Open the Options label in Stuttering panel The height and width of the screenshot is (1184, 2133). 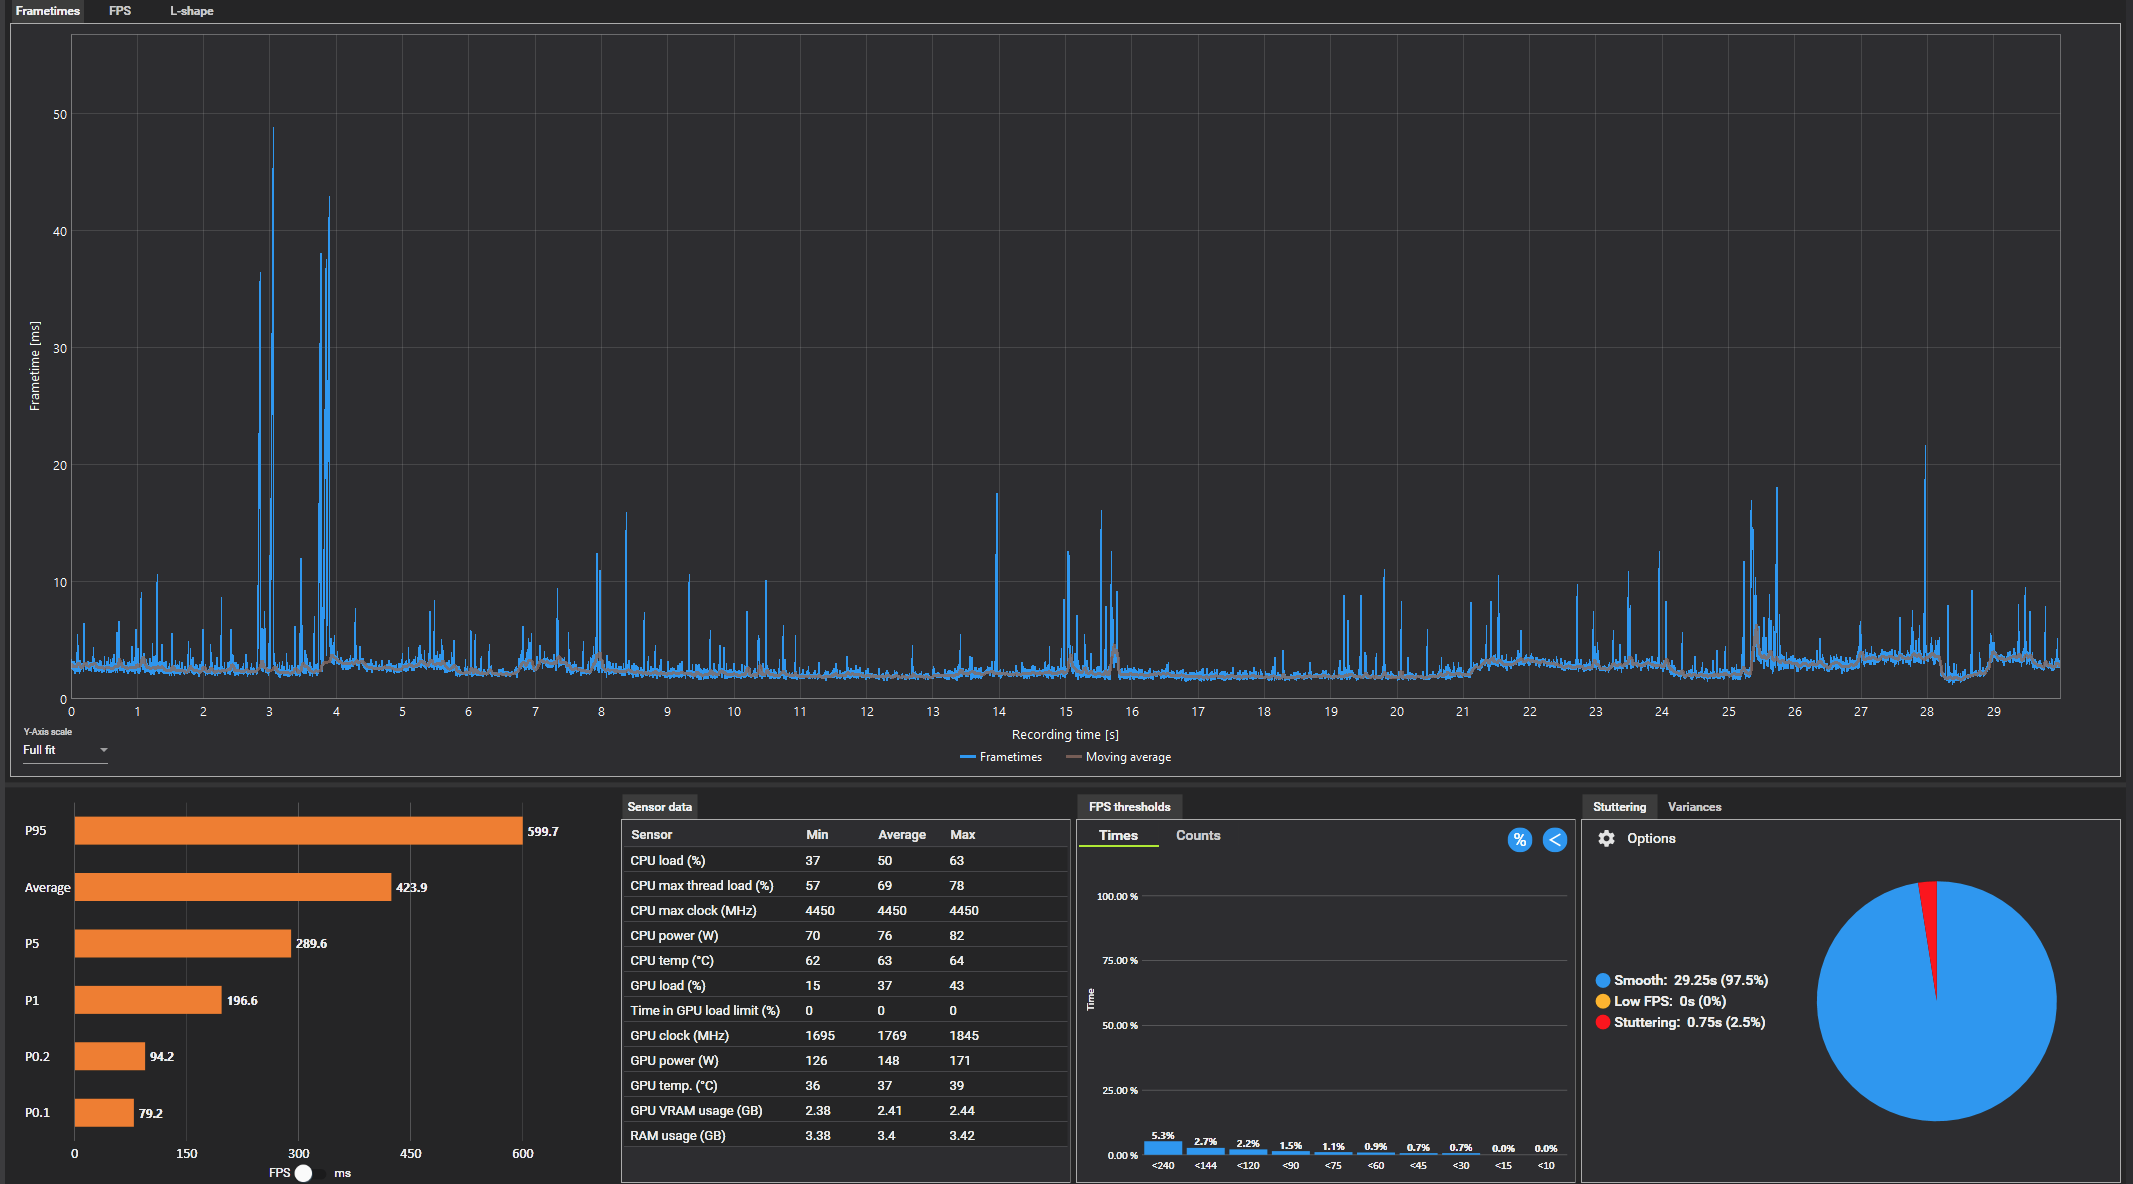pos(1651,838)
